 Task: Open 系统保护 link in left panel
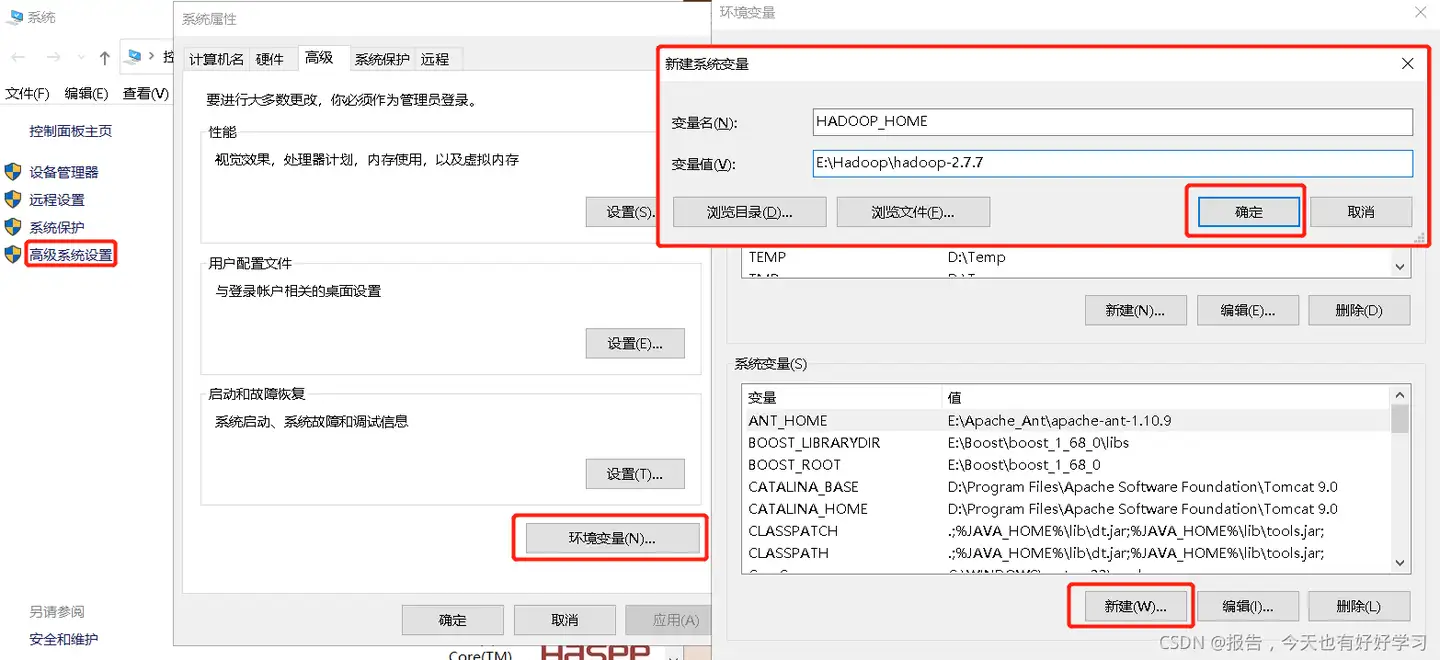[x=57, y=228]
